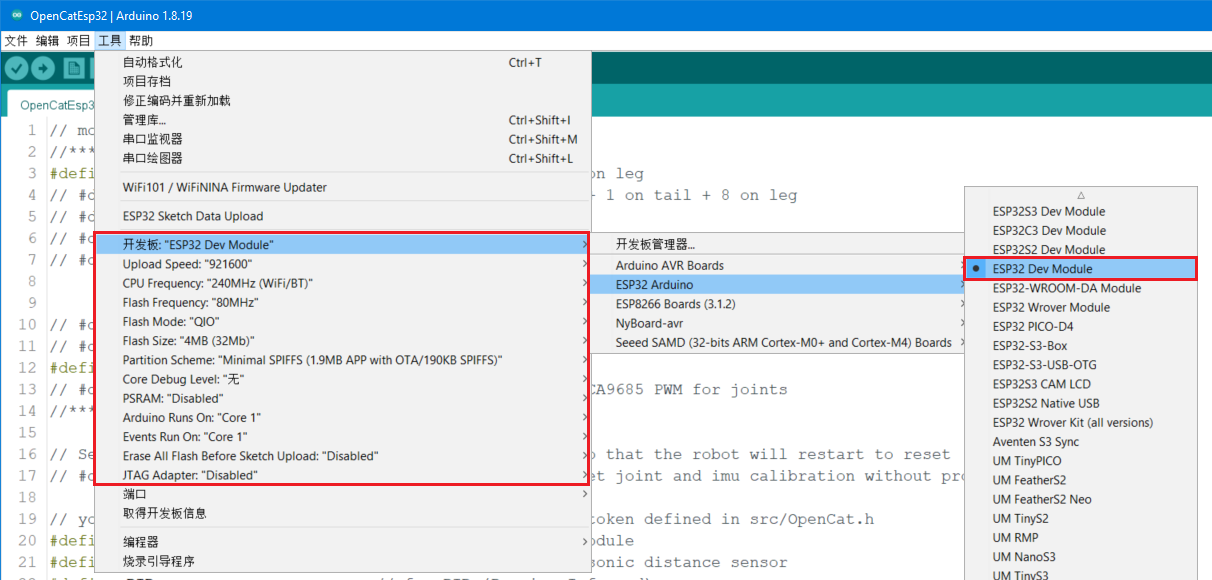Open the 文件 menu

click(16, 41)
